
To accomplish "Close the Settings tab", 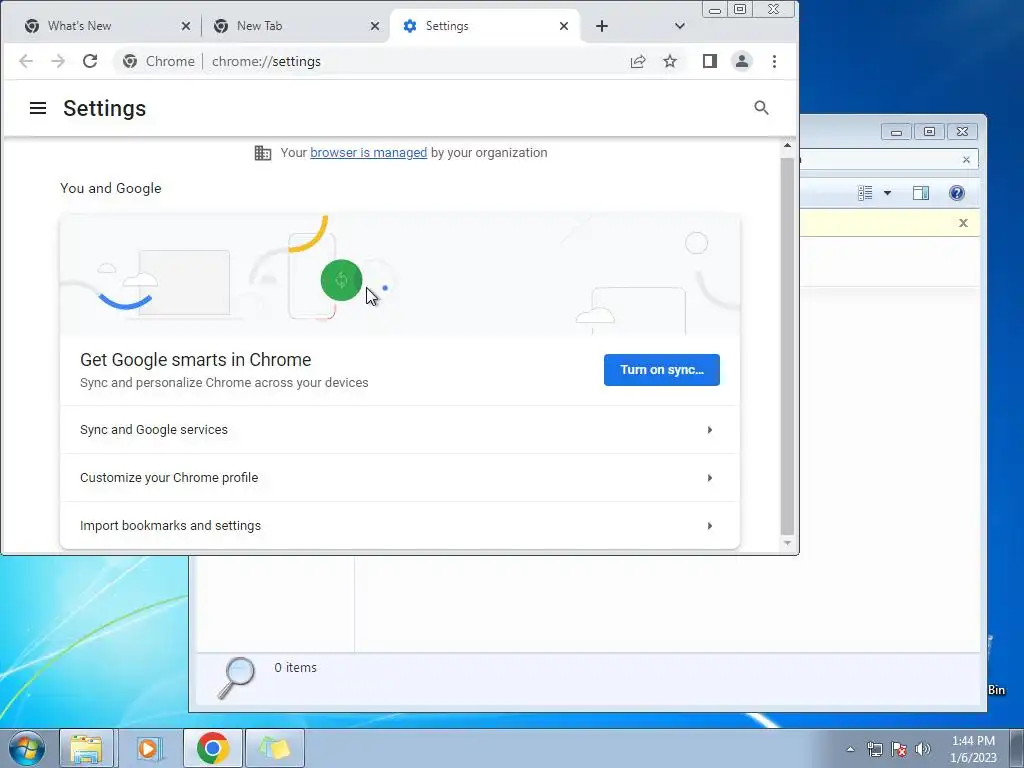I will tap(564, 26).
